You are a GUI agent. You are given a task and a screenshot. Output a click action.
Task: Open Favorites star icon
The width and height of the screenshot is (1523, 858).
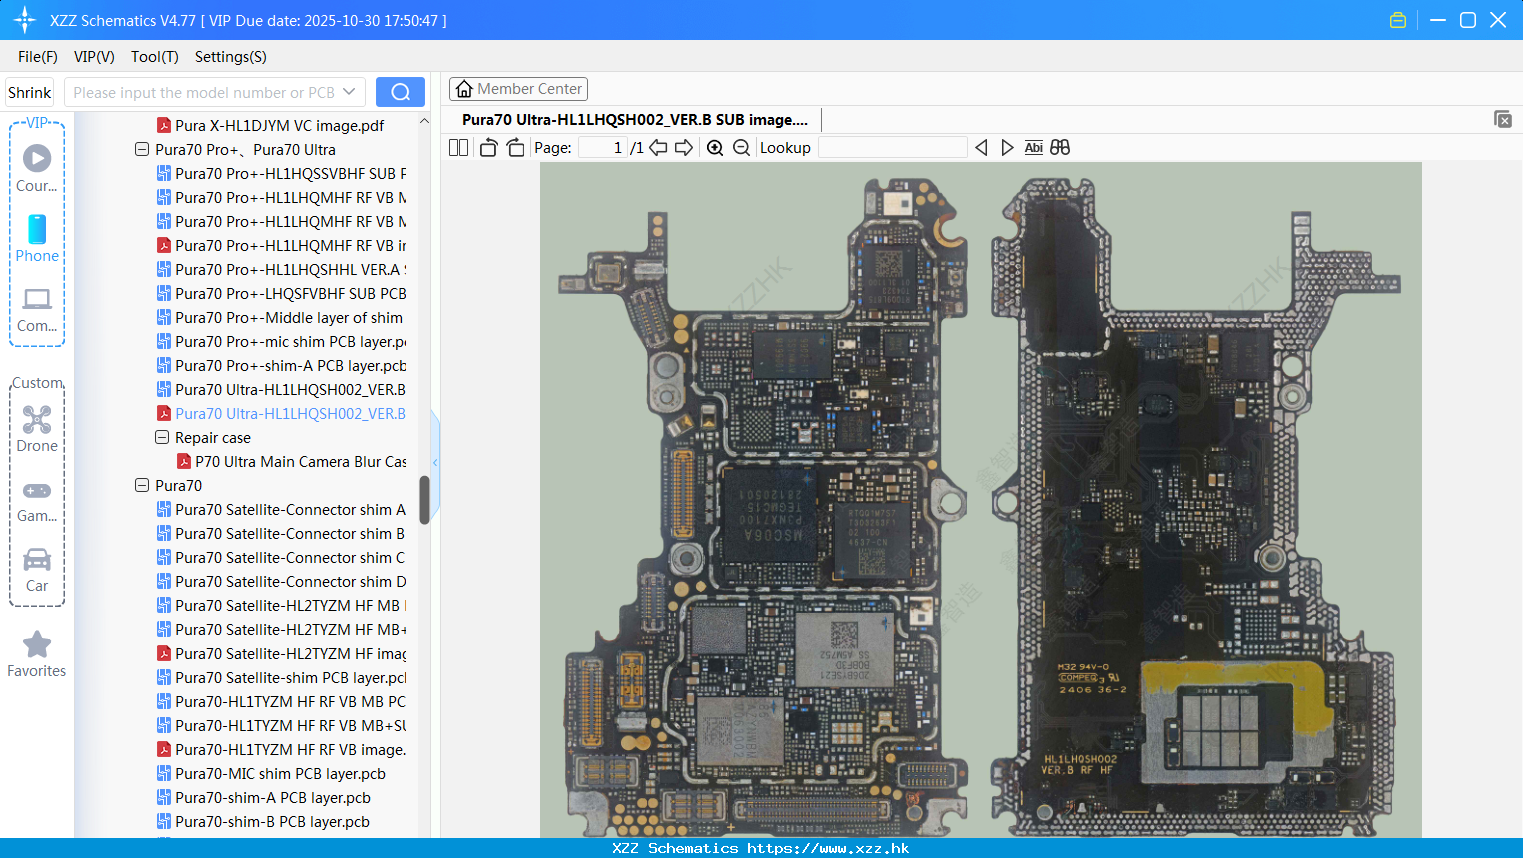(37, 654)
